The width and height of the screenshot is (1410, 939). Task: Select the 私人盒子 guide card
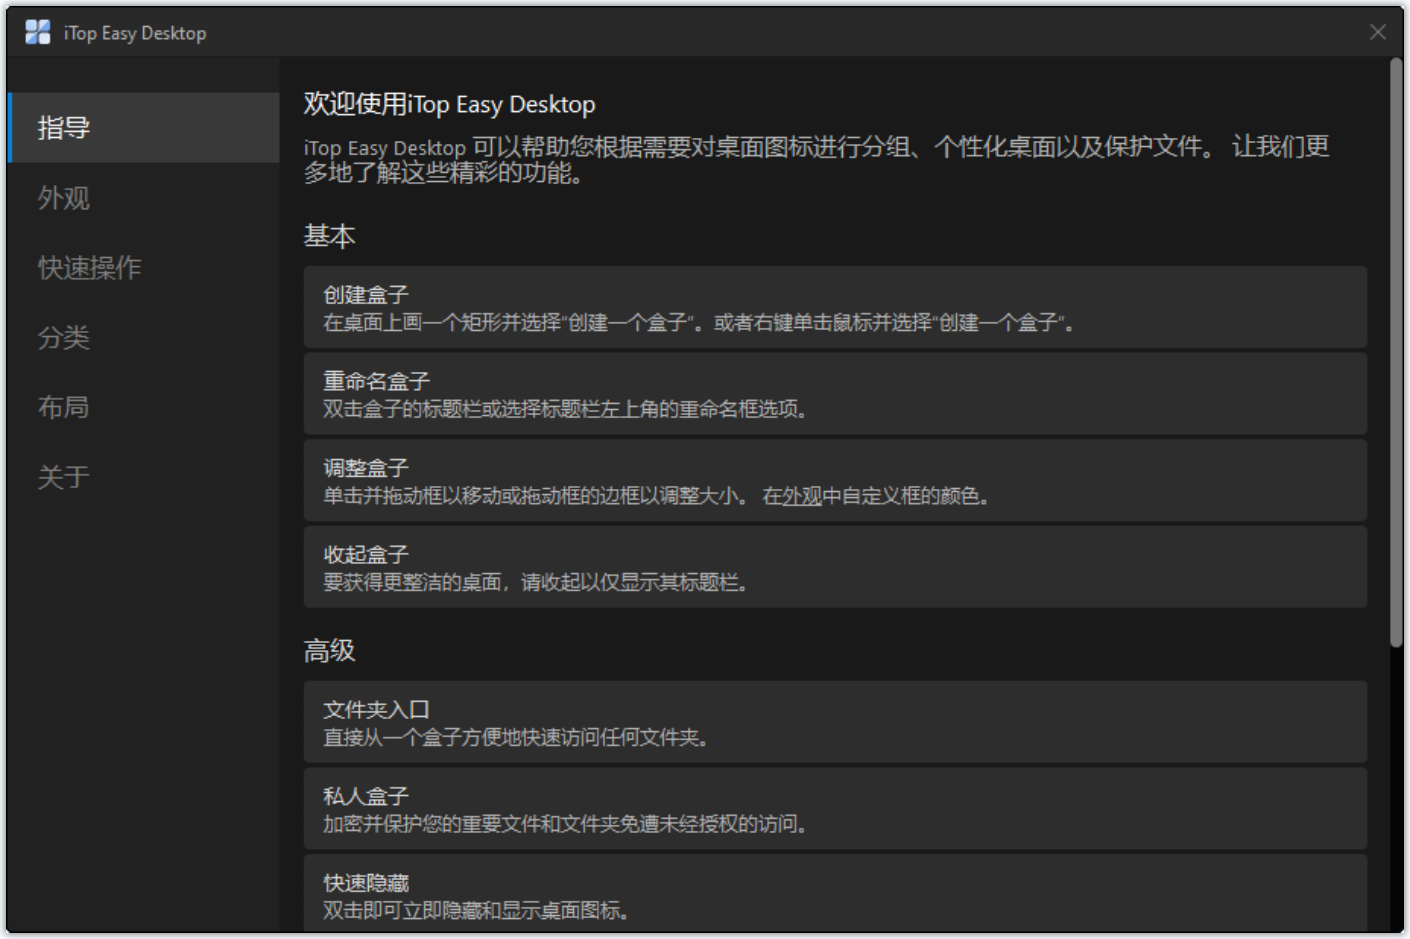[835, 809]
